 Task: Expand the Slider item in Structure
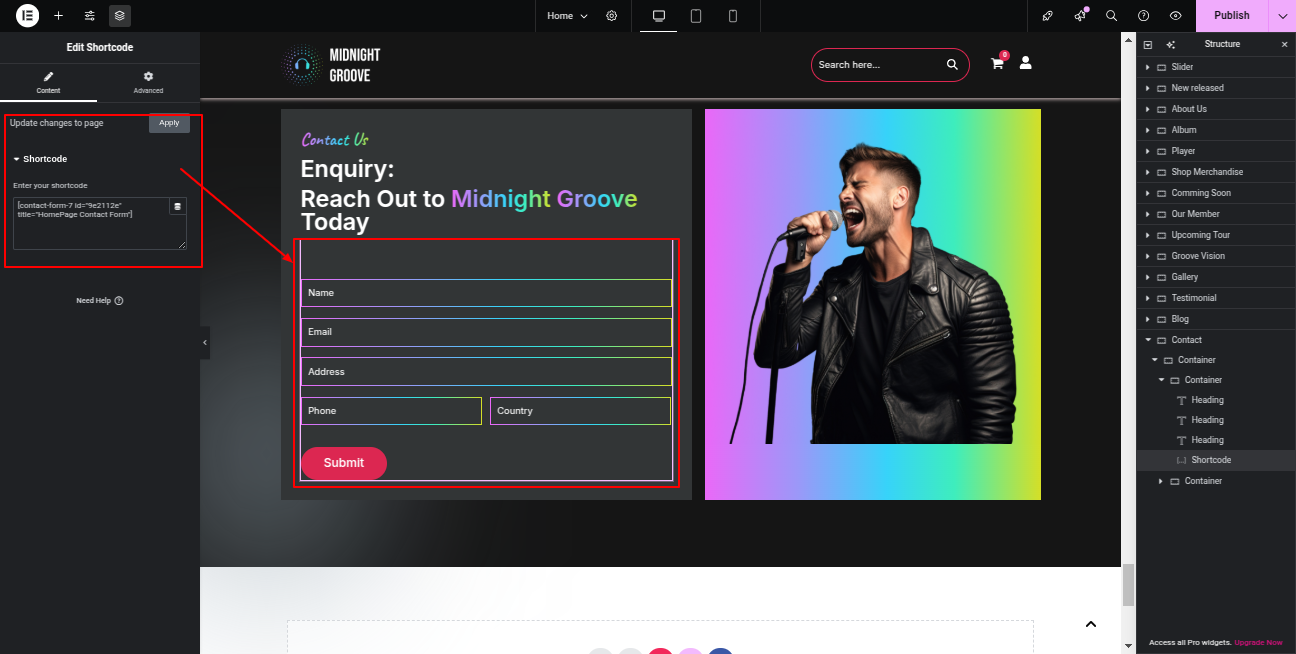[1148, 67]
